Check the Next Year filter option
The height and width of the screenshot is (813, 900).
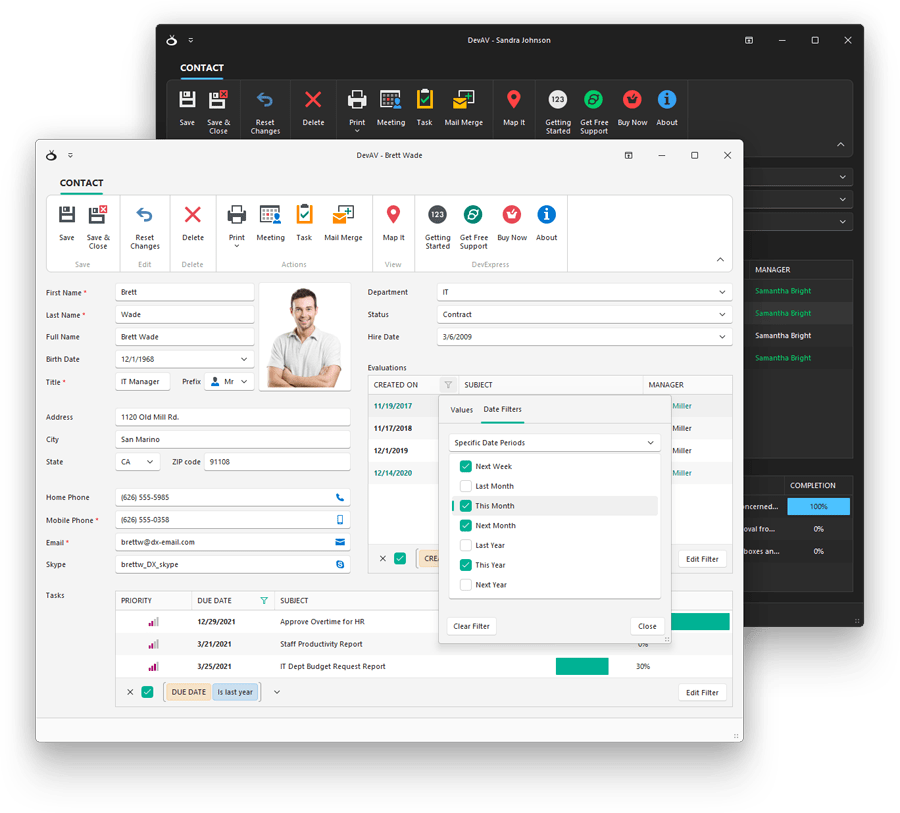coord(465,585)
